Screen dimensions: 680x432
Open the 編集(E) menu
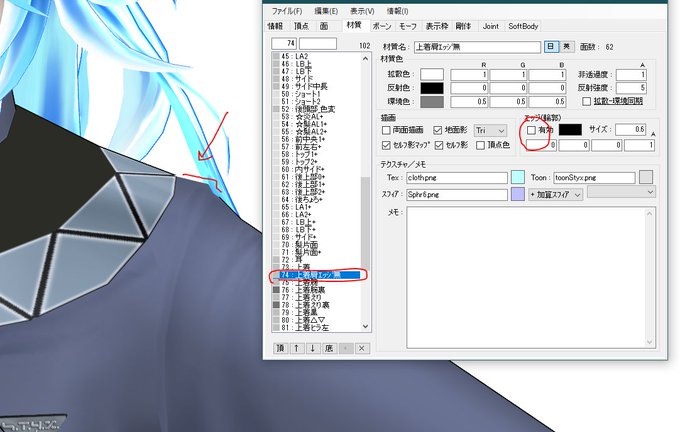(x=326, y=11)
